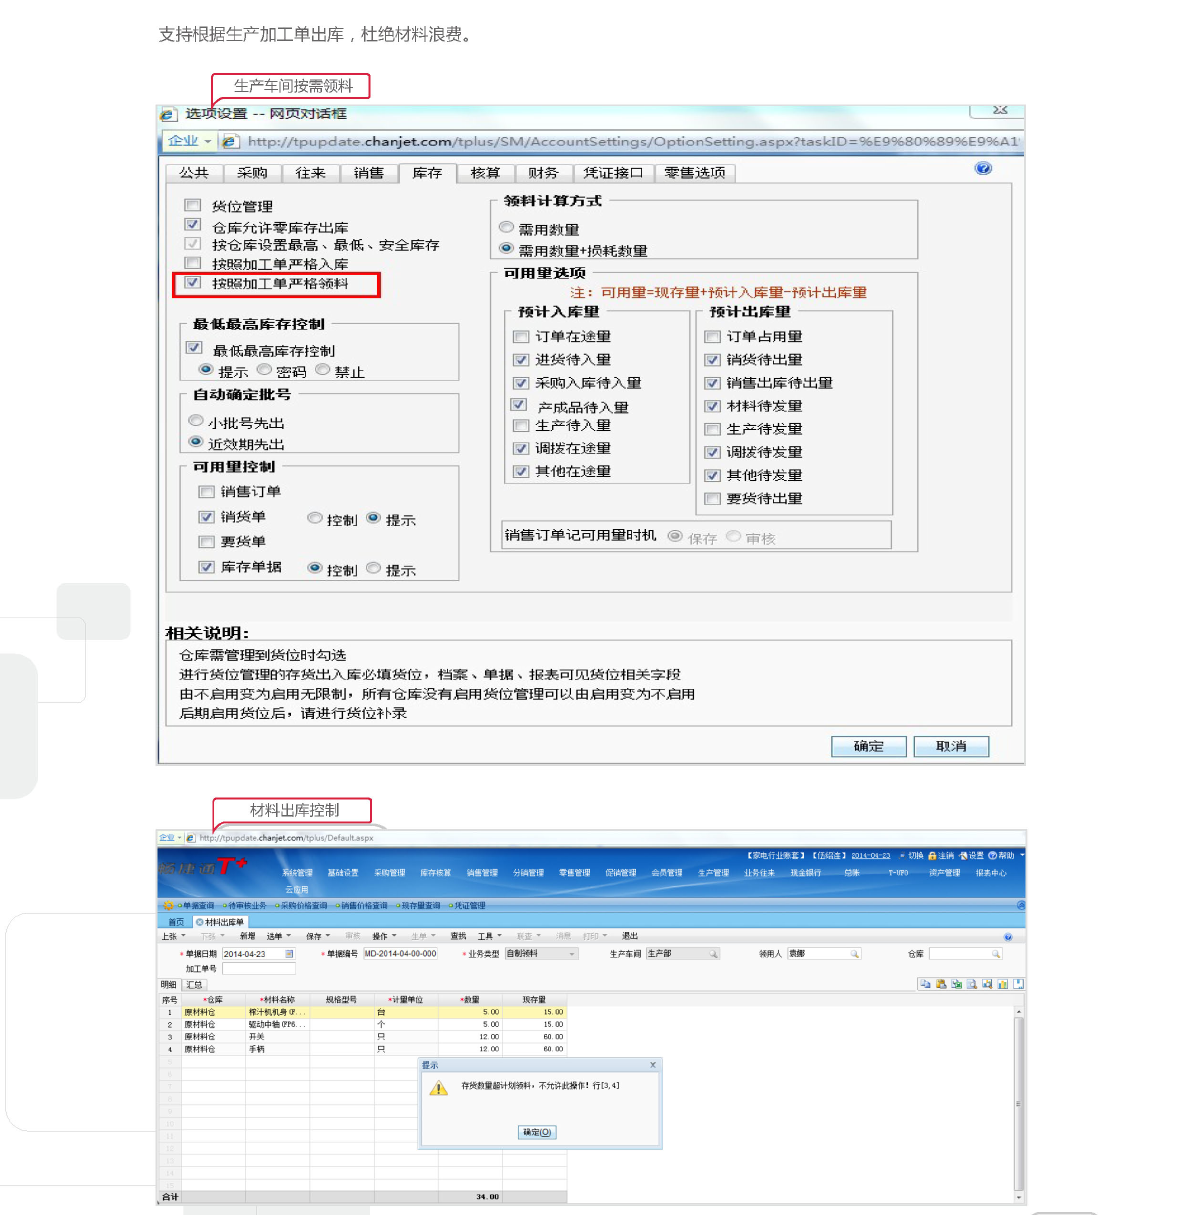Close the 提示 popup with the X
1201x1215 pixels.
653,1065
